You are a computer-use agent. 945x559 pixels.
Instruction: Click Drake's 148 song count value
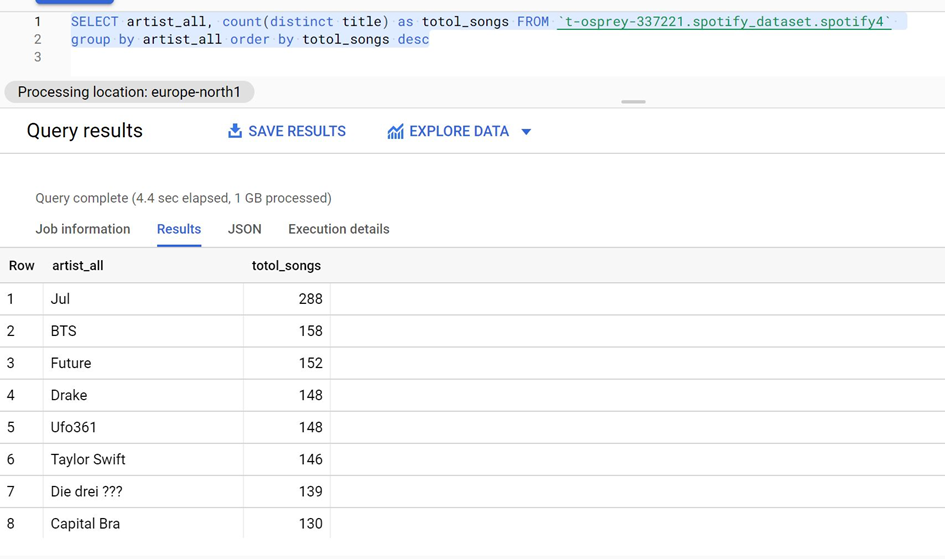[x=310, y=395]
